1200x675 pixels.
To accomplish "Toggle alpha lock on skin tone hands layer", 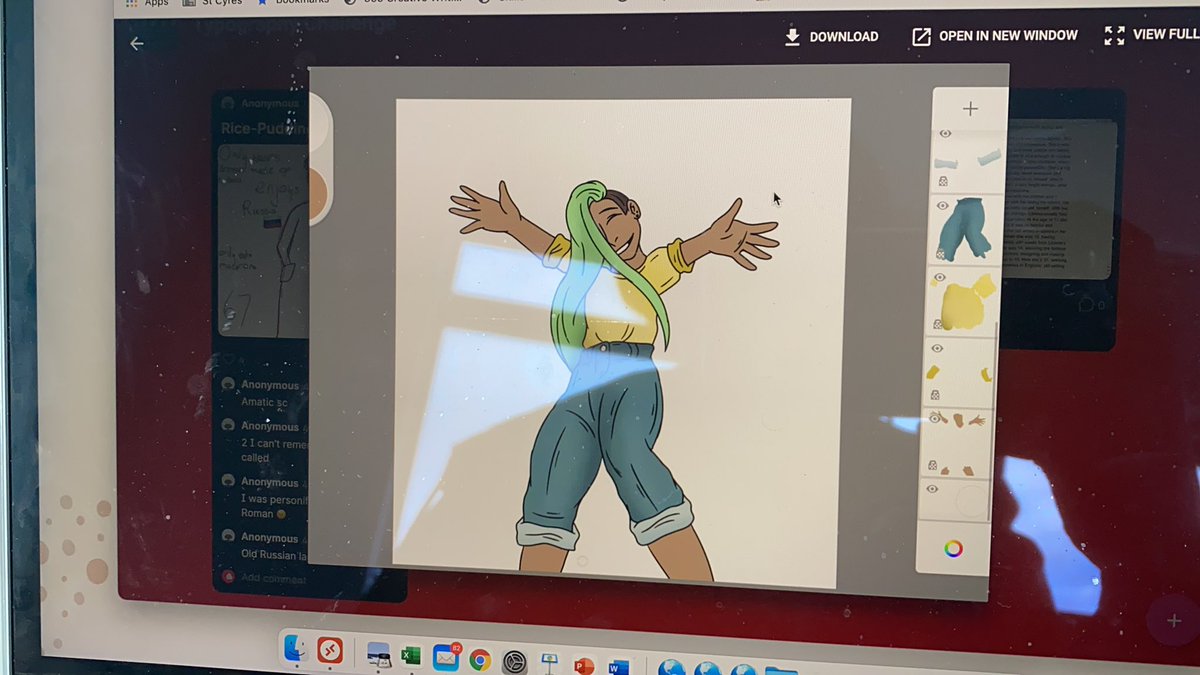I will pyautogui.click(x=933, y=466).
